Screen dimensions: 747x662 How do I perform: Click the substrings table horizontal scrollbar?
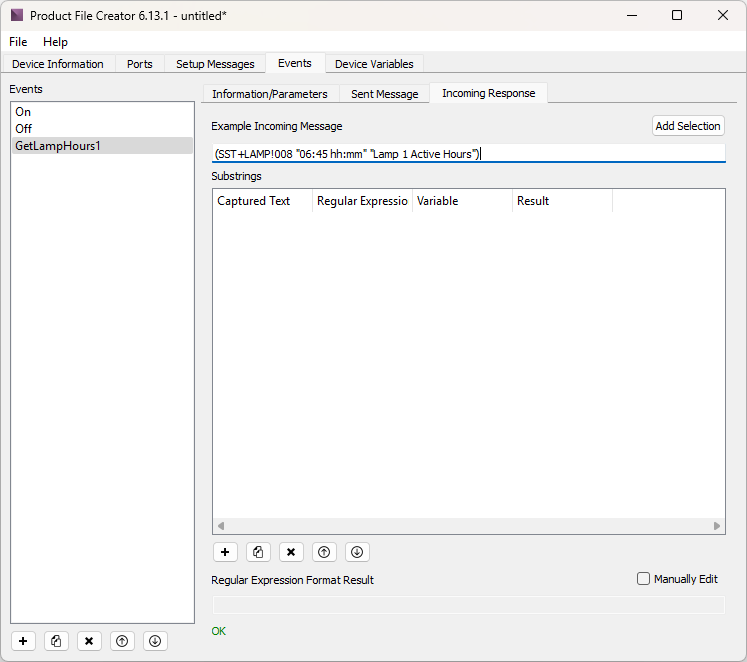468,526
